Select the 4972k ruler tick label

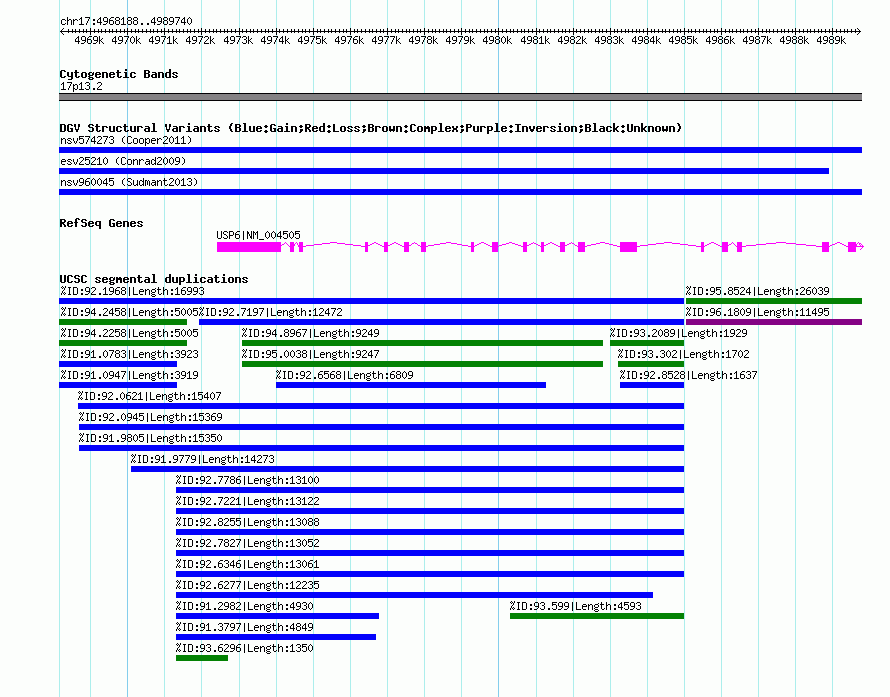[x=200, y=40]
